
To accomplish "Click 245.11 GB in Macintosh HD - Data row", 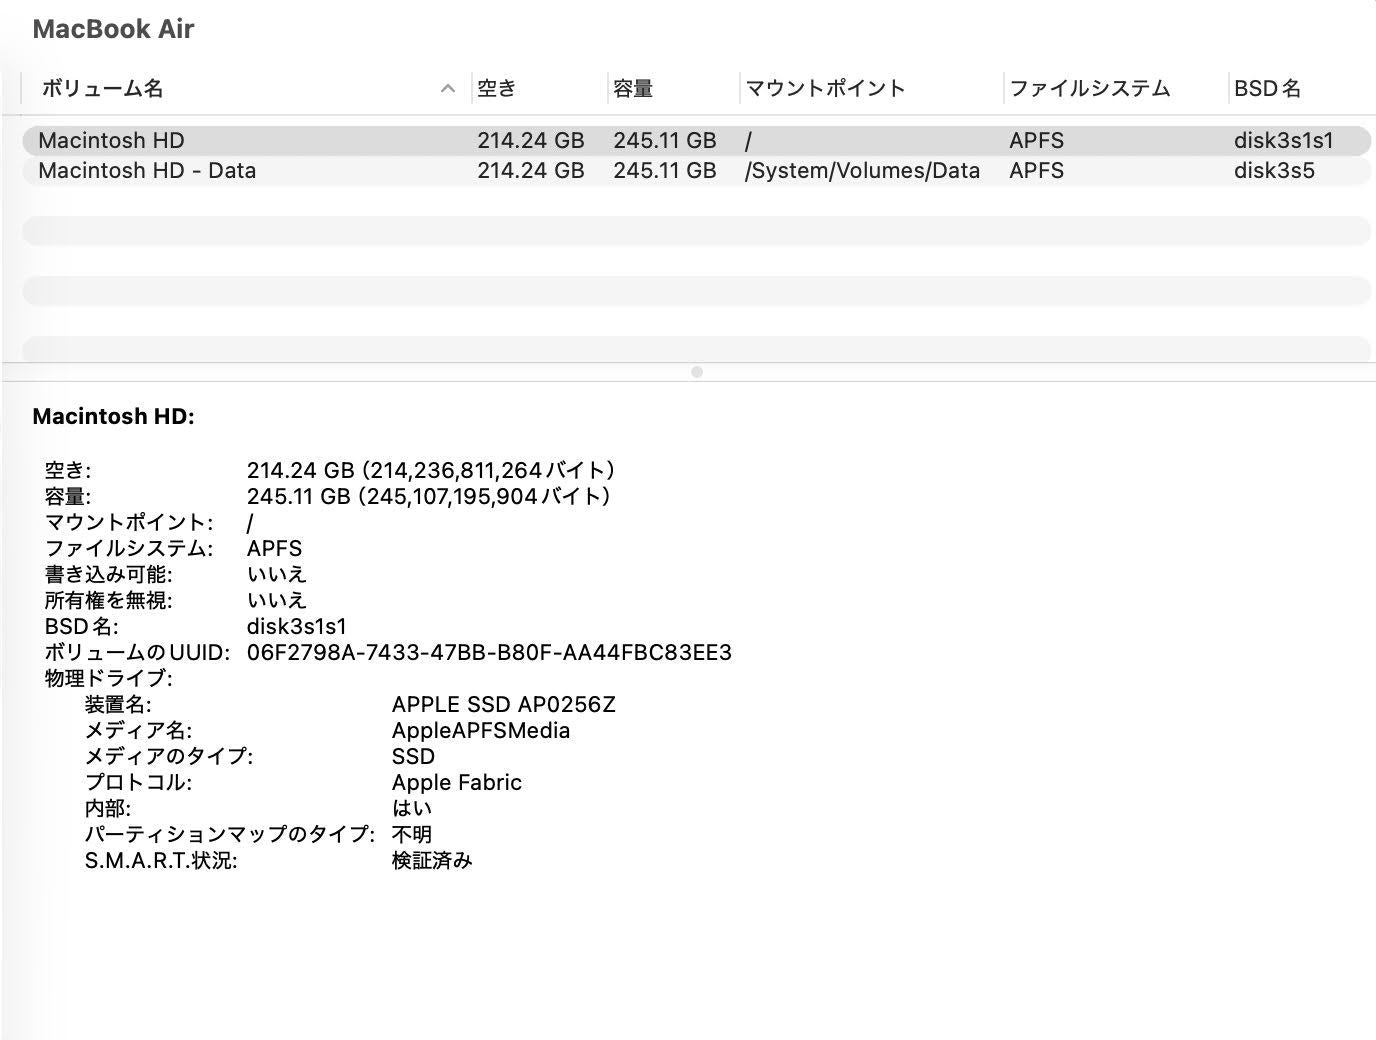I will tap(665, 171).
